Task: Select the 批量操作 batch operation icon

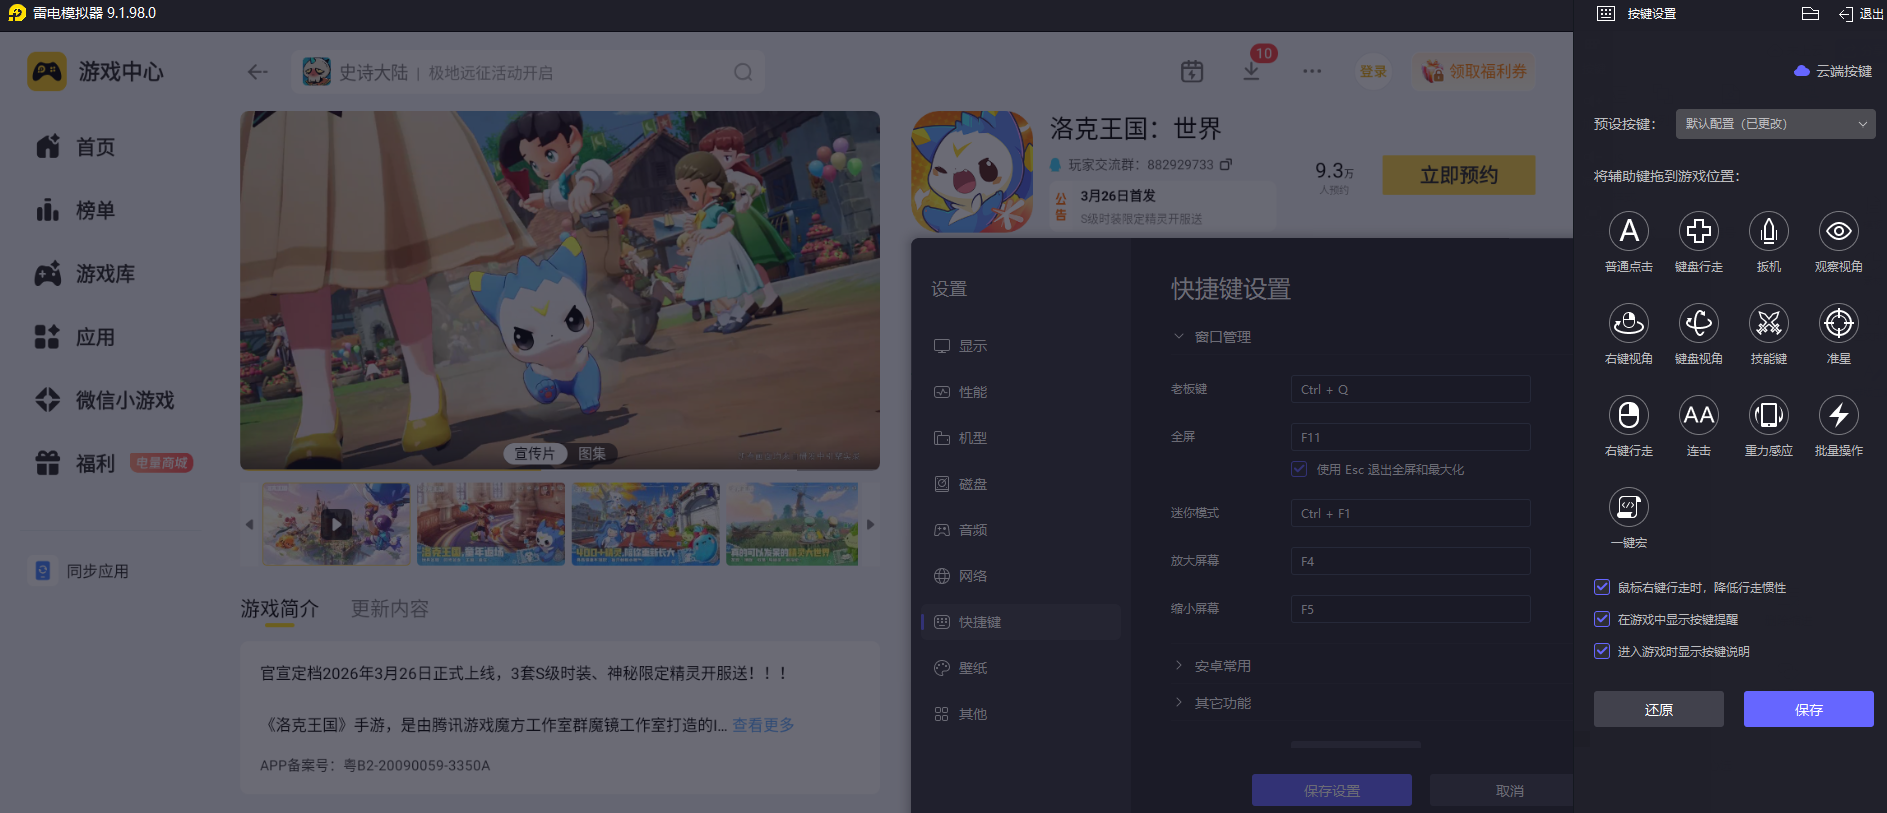Action: click(1838, 415)
